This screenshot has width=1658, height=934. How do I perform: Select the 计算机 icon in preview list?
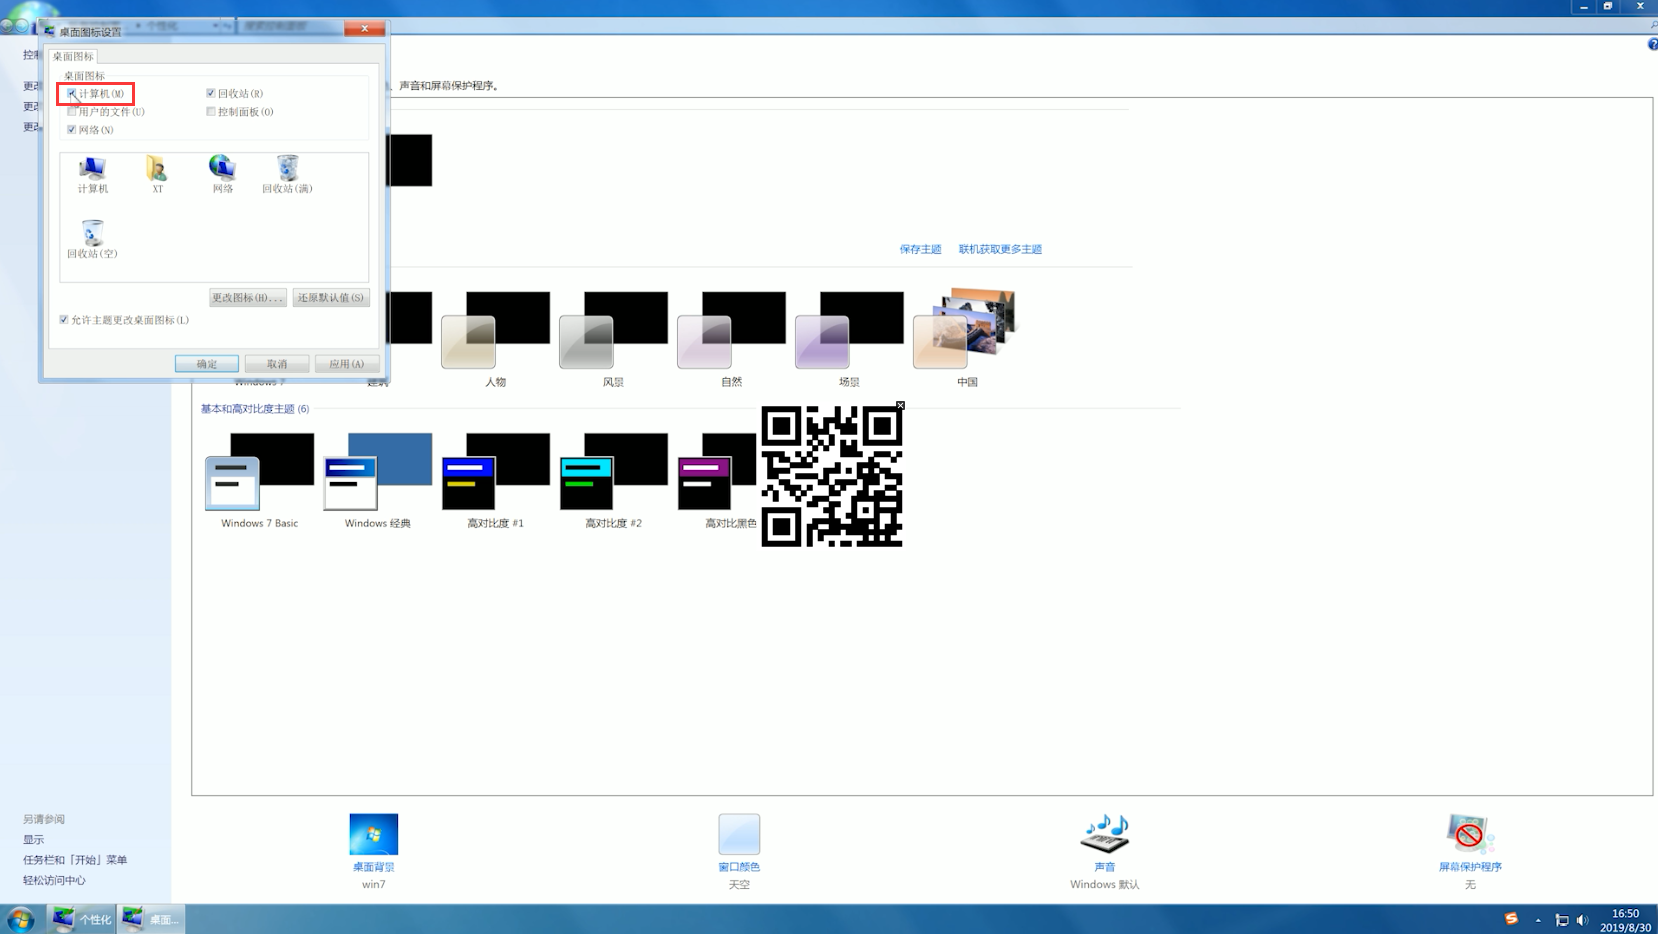pyautogui.click(x=93, y=174)
